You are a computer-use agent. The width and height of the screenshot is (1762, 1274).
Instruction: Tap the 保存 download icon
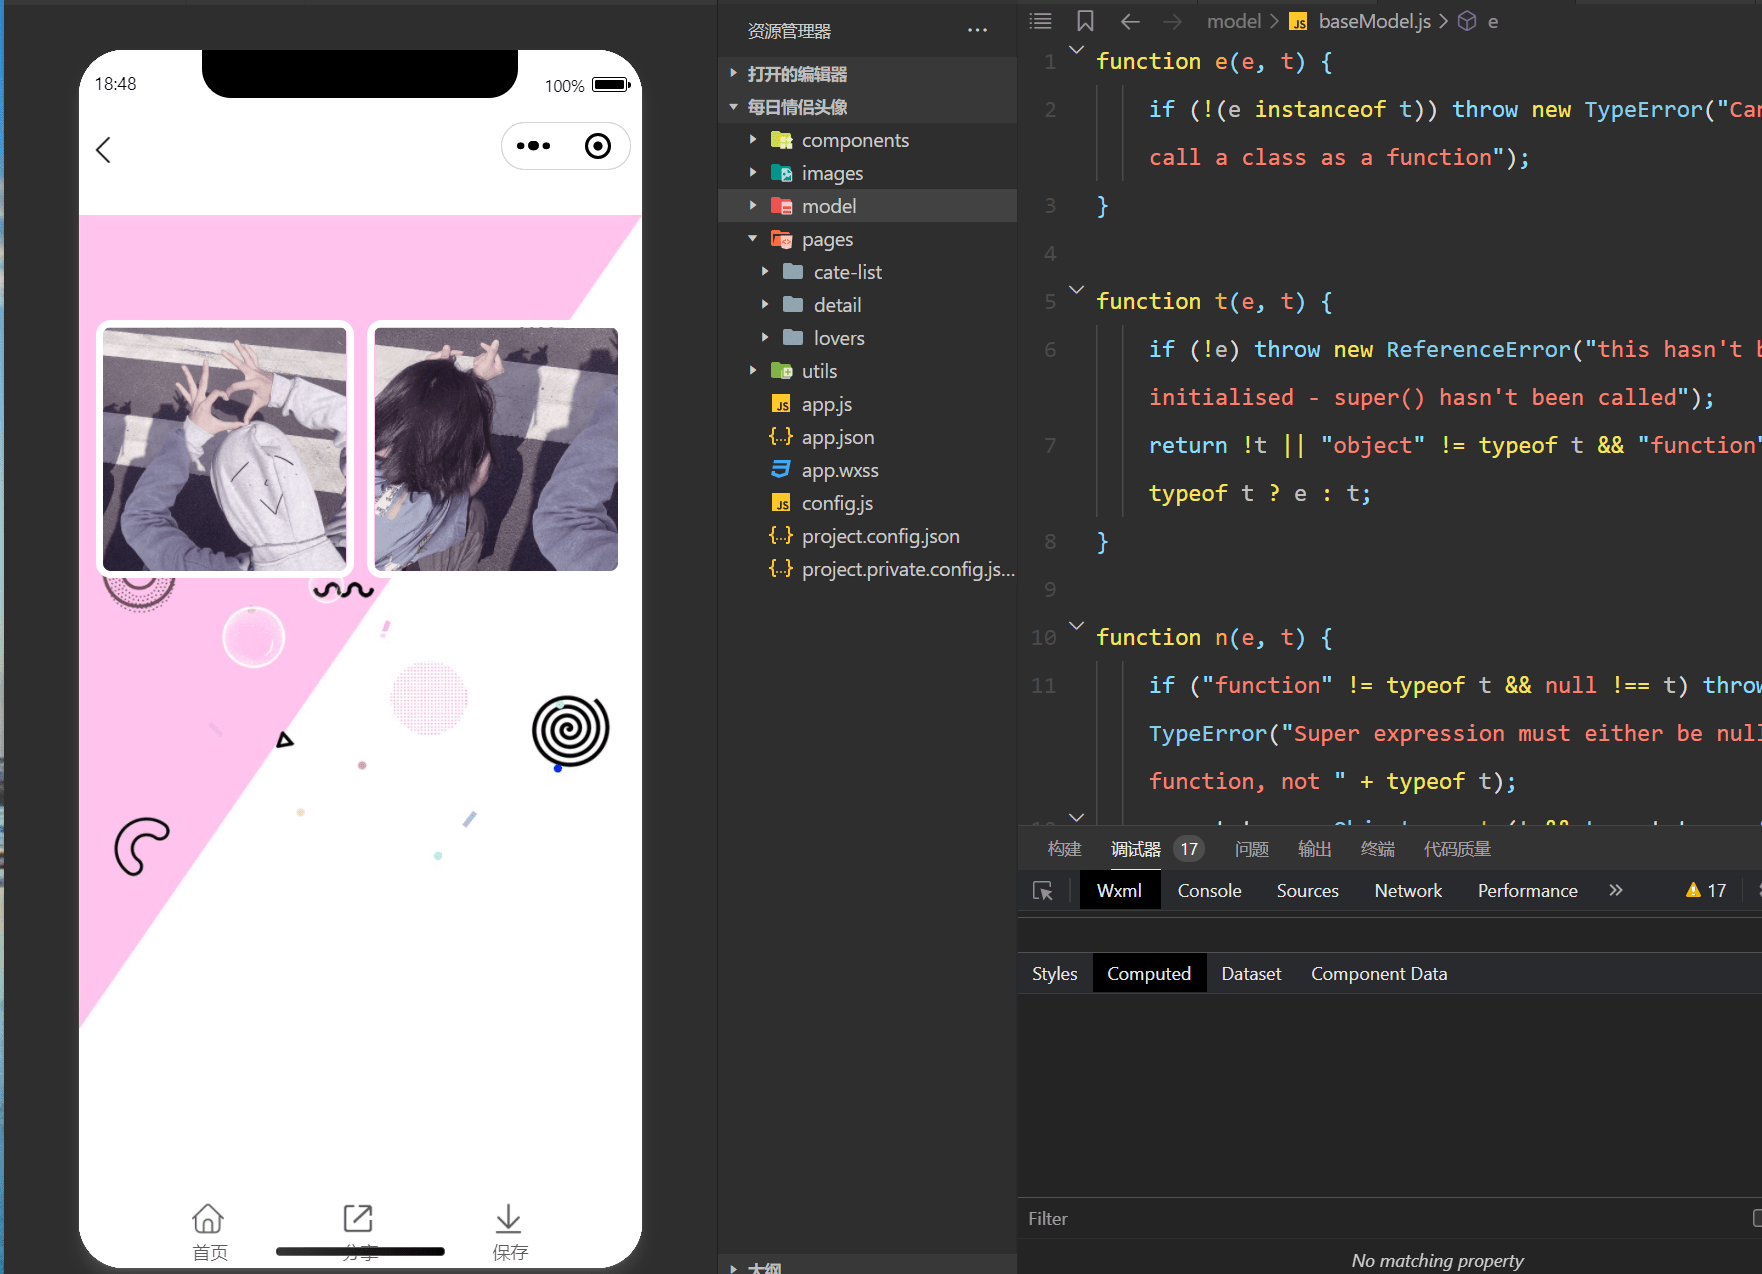[508, 1218]
